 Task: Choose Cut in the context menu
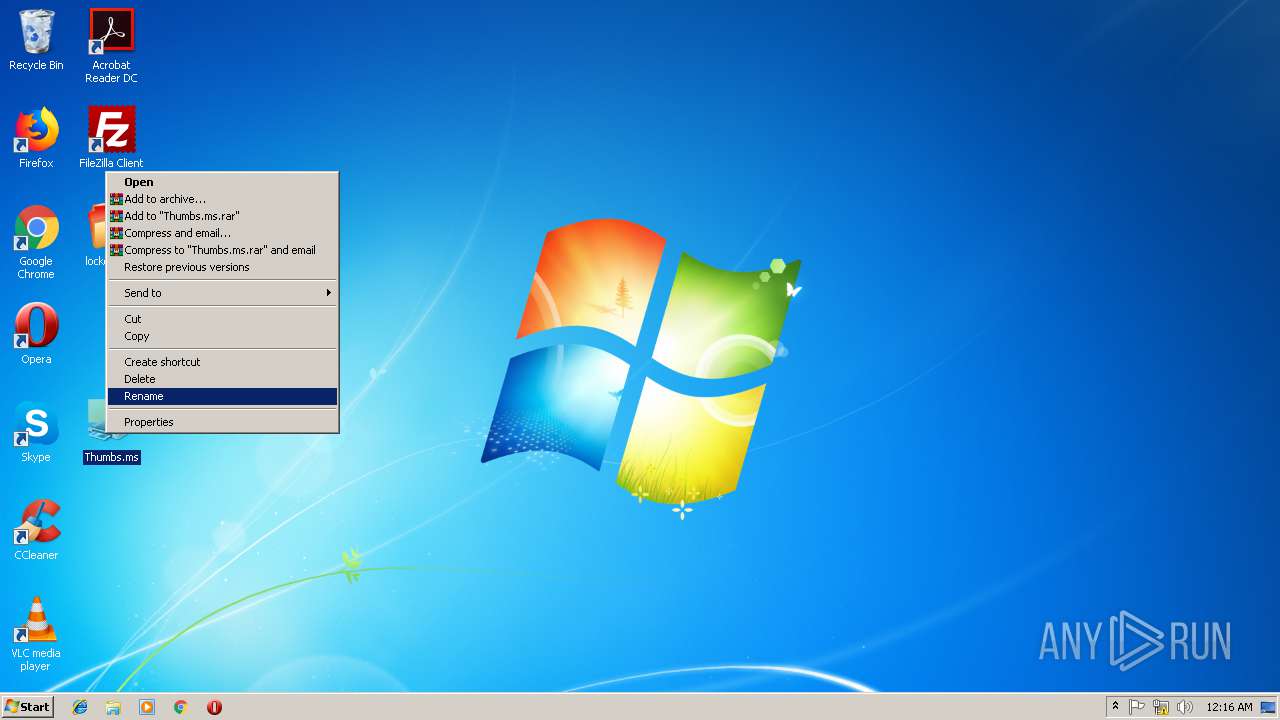coord(222,319)
